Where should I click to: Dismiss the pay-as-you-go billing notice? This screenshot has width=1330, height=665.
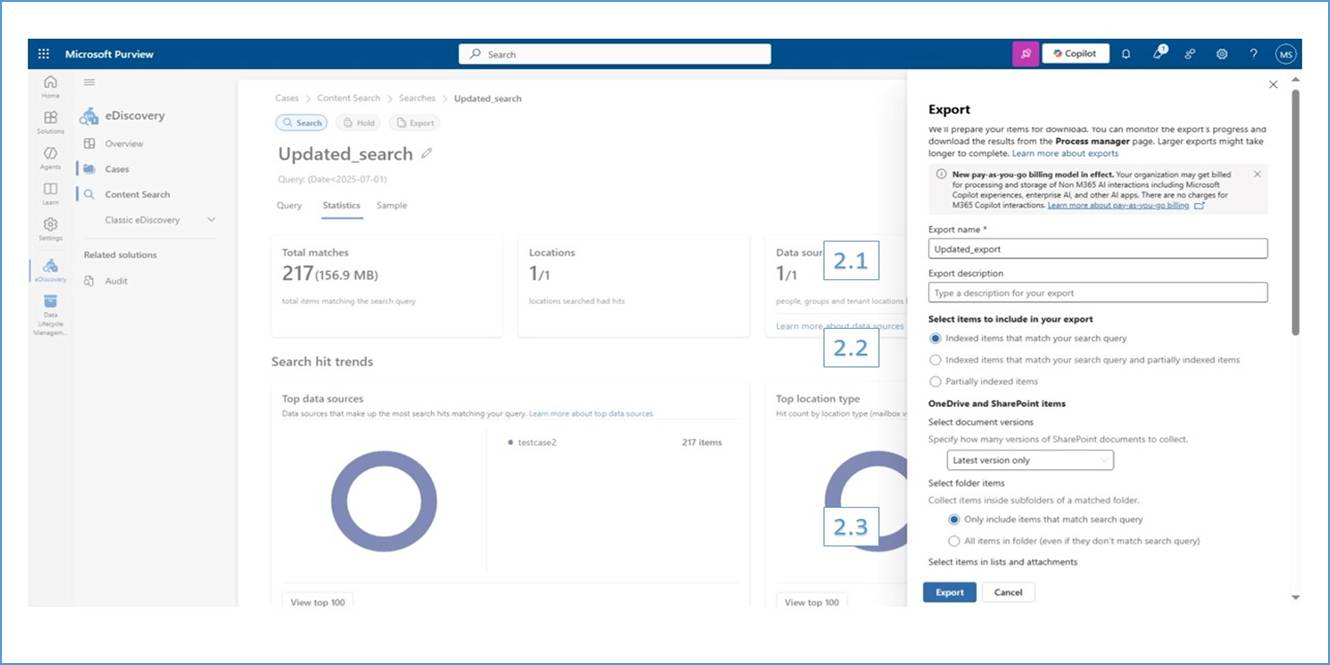coord(1257,174)
